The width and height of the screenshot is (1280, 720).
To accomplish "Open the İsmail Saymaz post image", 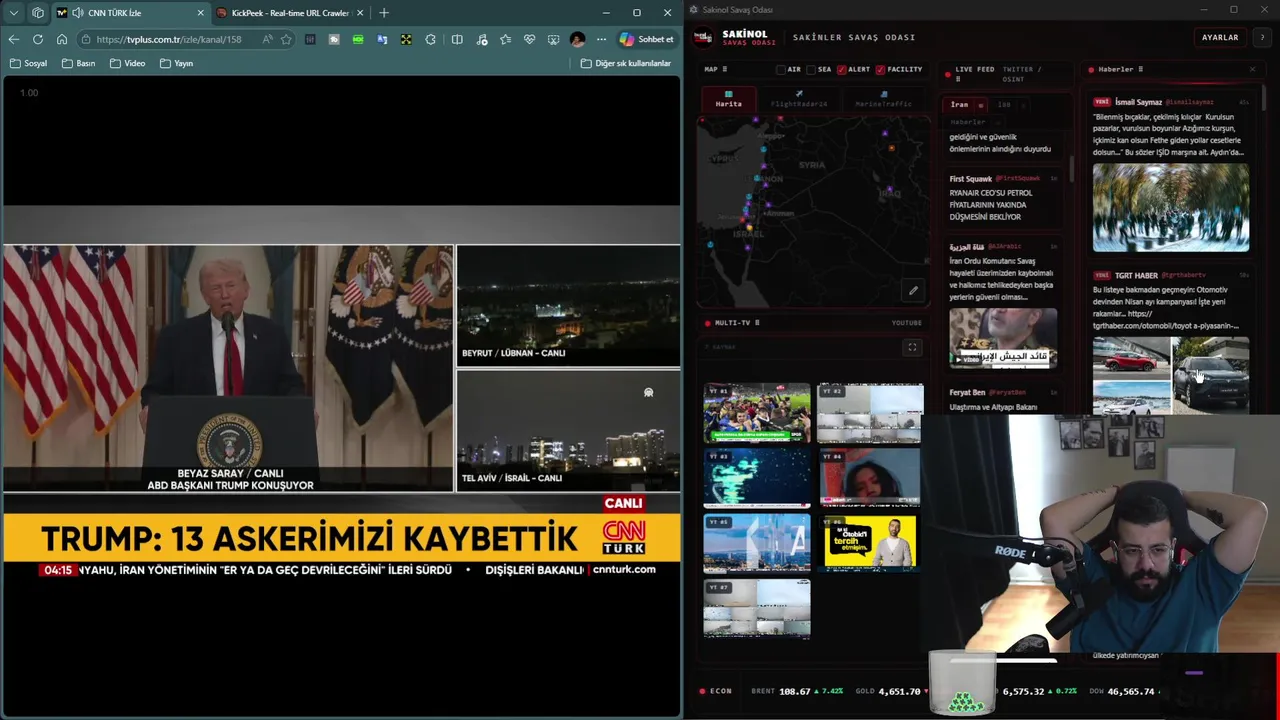I will tap(1171, 207).
